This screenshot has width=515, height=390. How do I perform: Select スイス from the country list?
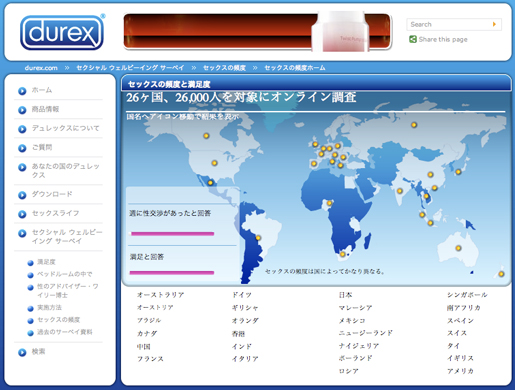click(457, 333)
